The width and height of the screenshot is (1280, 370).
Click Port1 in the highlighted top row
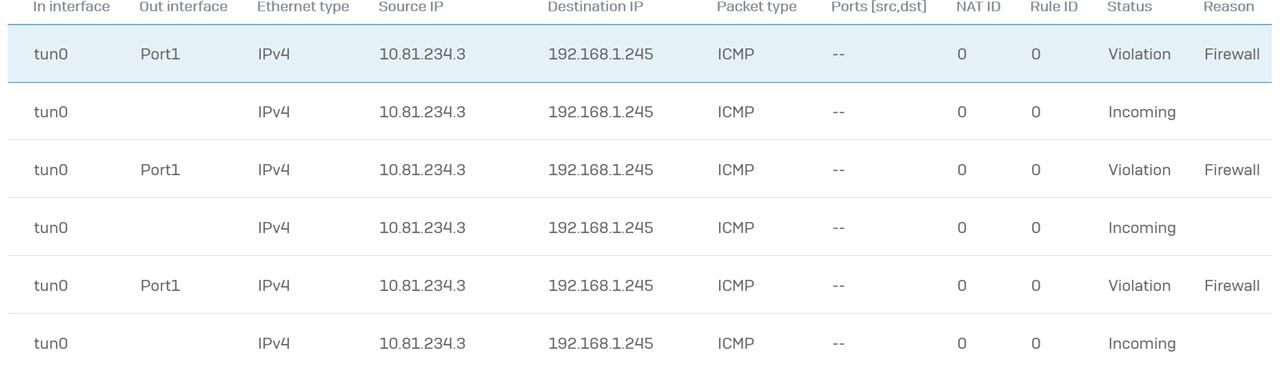point(160,54)
